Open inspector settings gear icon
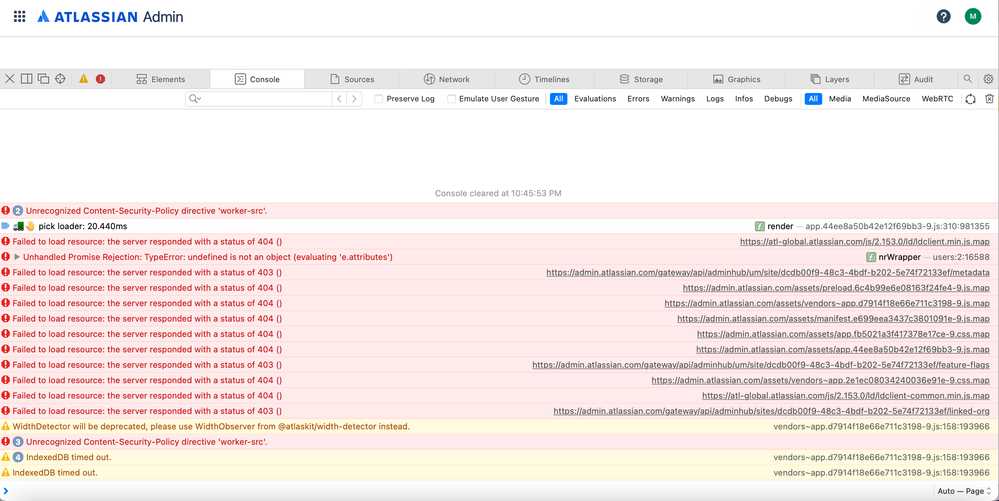Screen dimensions: 999x501 [988, 79]
